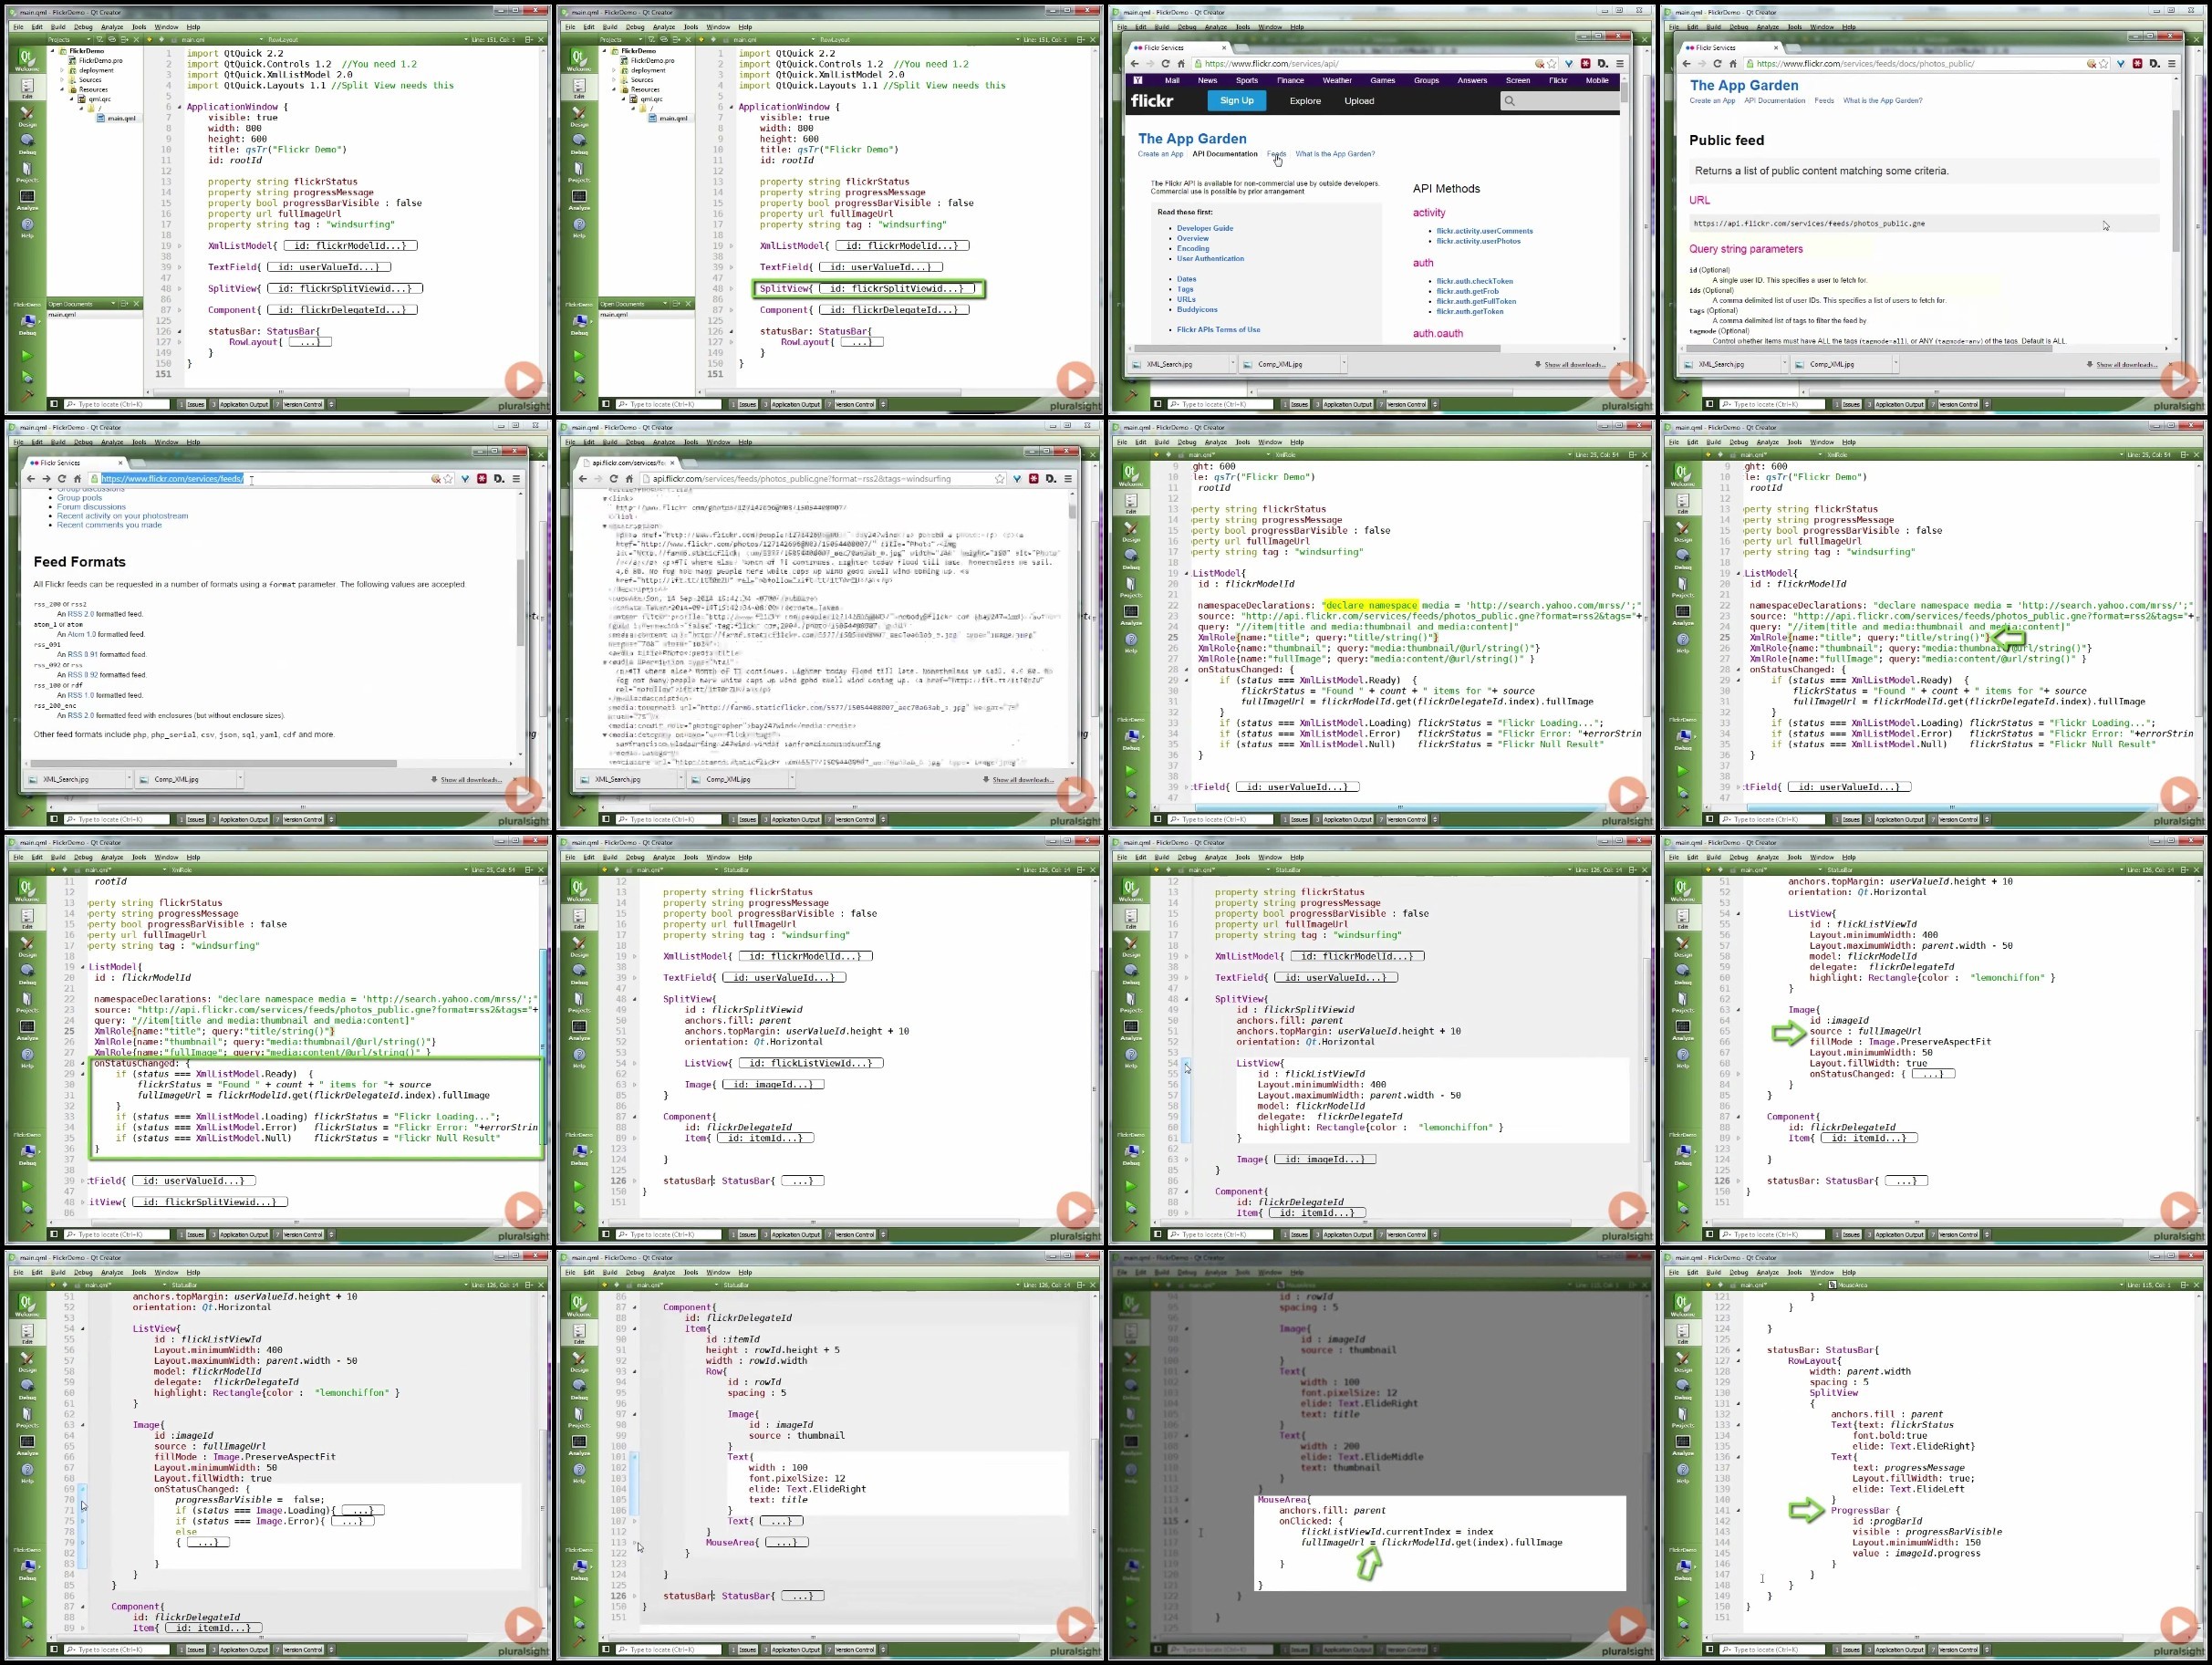This screenshot has width=2212, height=1665.
Task: Open Analyze mode in green-boxed SplitView frame
Action: [579, 199]
